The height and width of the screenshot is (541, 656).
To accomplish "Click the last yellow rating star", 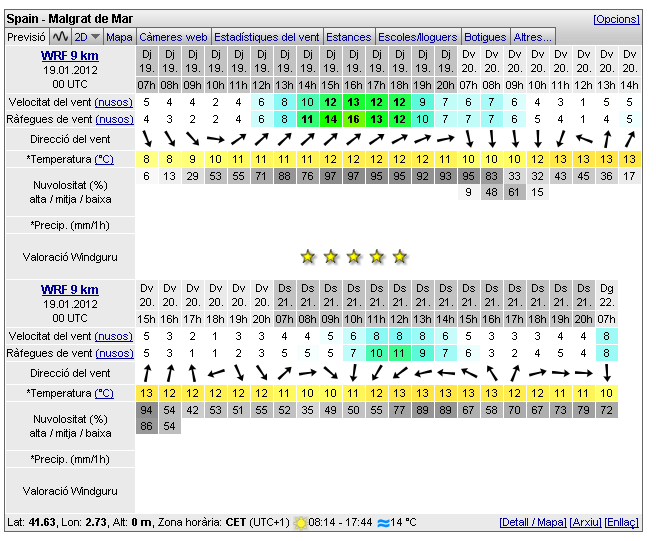I will pyautogui.click(x=400, y=257).
